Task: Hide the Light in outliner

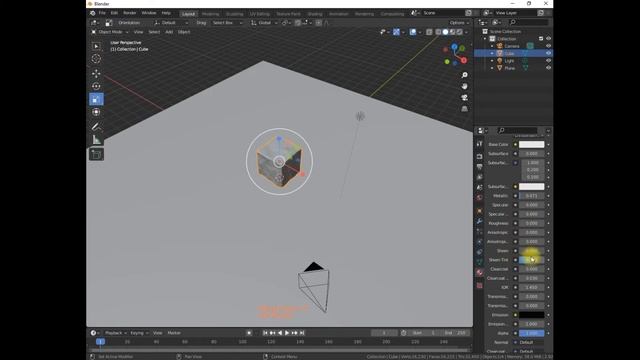Action: 548,60
